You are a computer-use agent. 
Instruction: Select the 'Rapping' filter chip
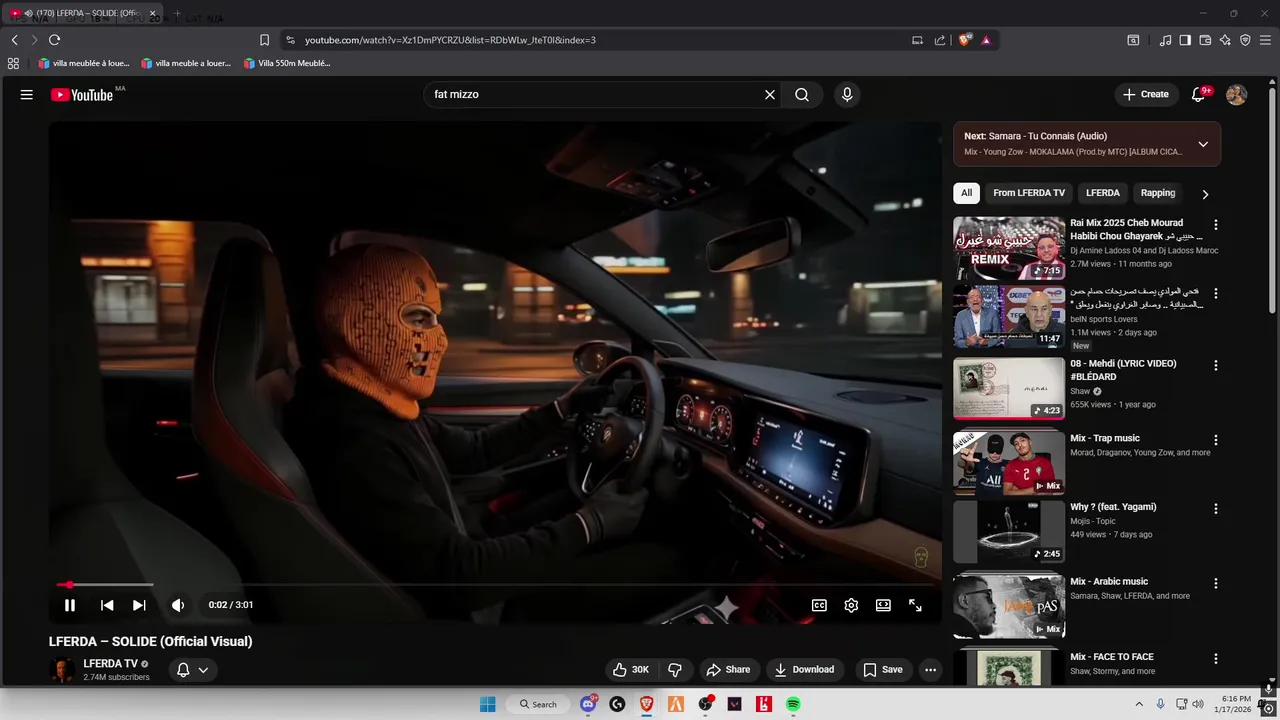tap(1158, 193)
